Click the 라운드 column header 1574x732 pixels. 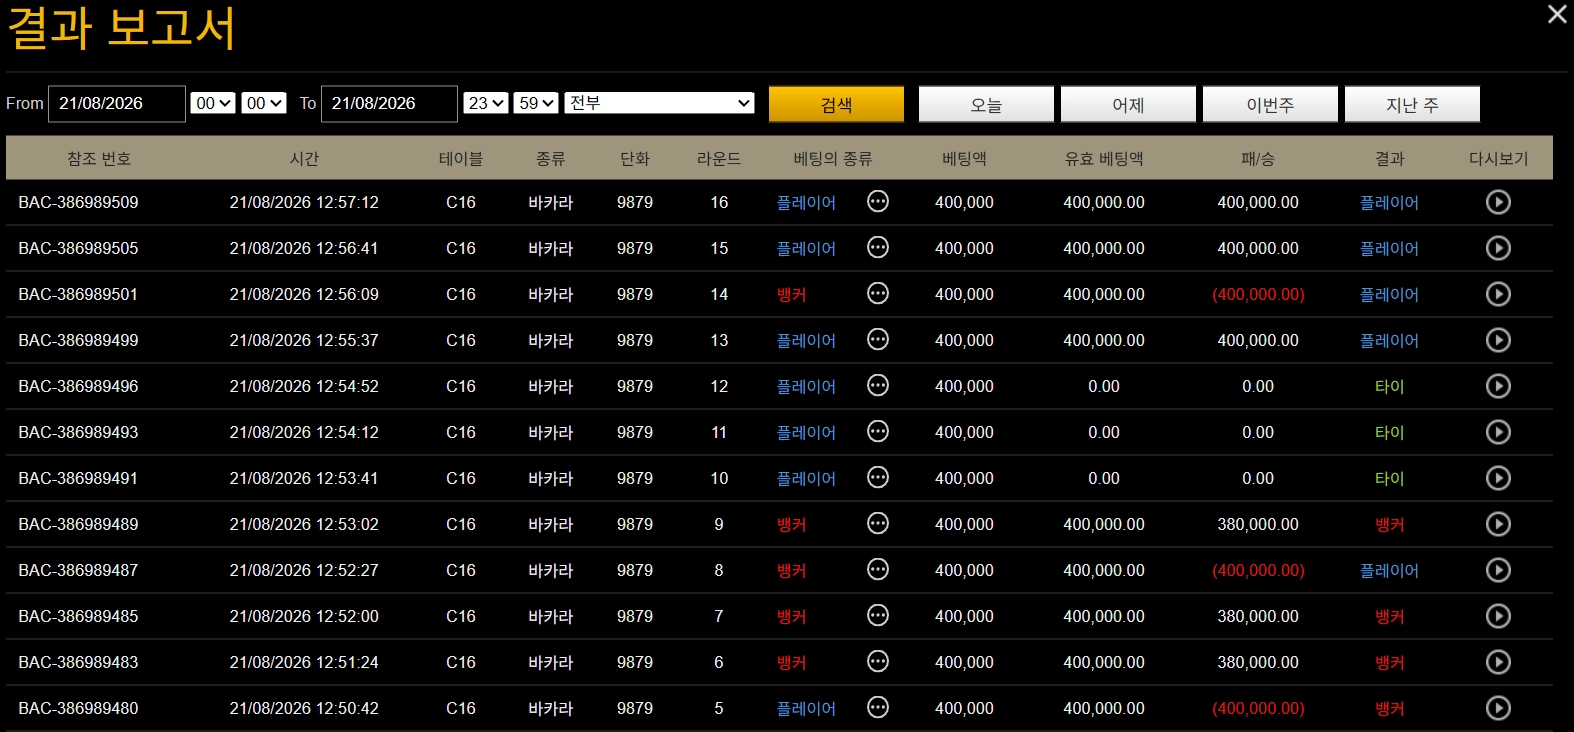tap(719, 159)
